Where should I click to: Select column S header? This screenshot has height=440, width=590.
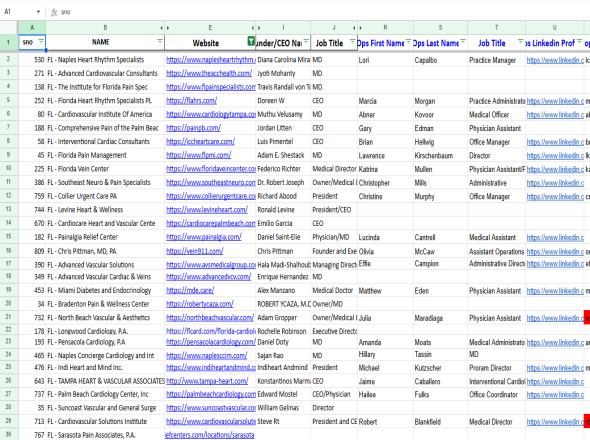(440, 27)
